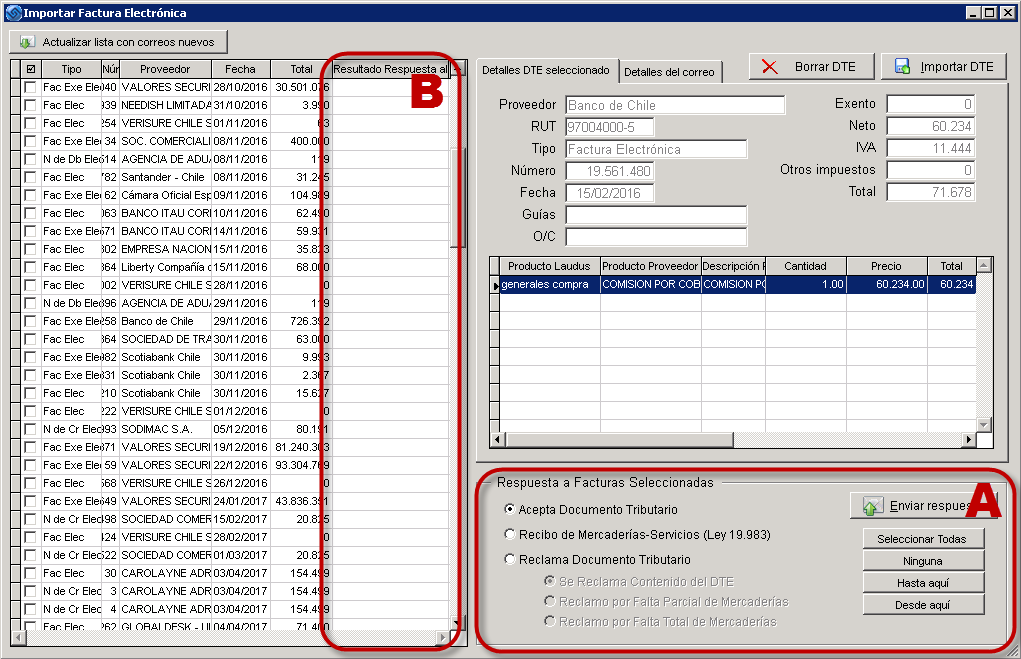
Task: Click the Fecha field showing 15/02/2016
Action: 609,193
